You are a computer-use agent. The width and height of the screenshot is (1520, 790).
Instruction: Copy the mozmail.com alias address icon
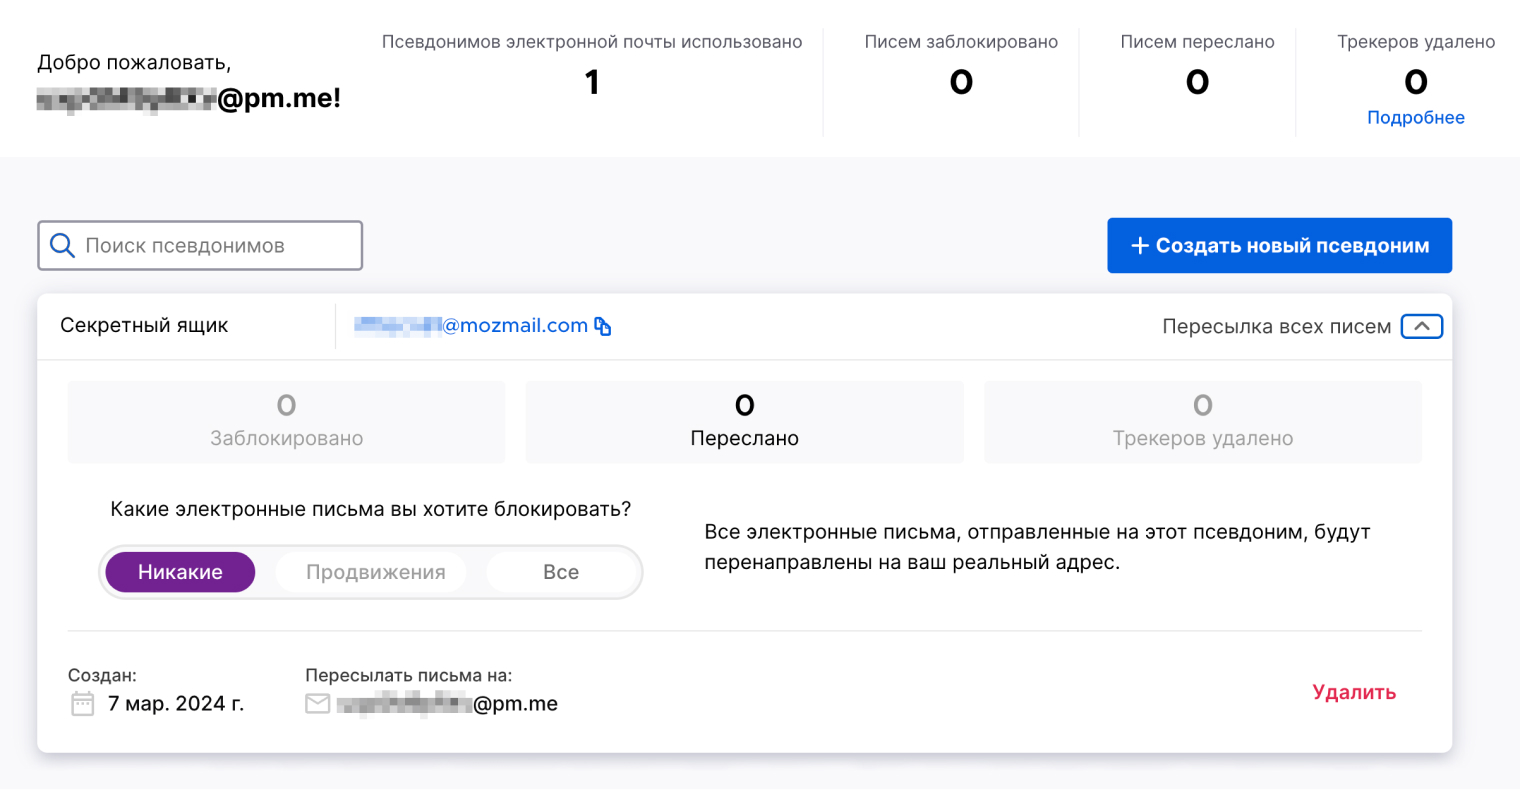point(603,326)
